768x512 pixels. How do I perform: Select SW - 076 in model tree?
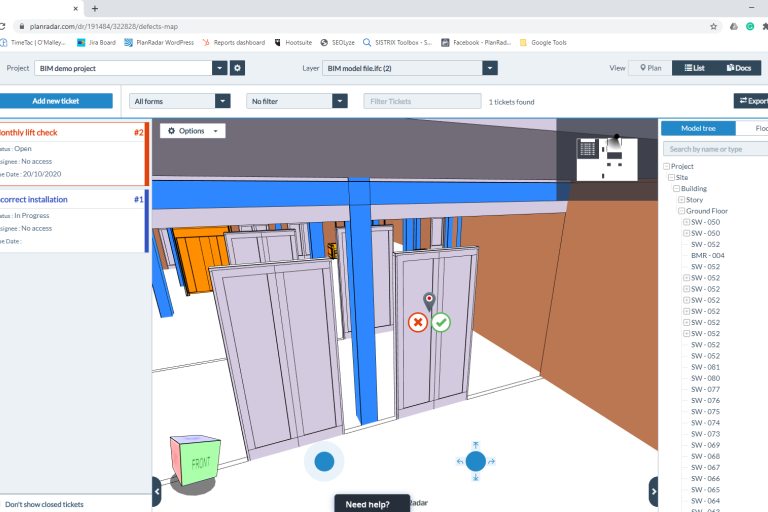(x=705, y=401)
